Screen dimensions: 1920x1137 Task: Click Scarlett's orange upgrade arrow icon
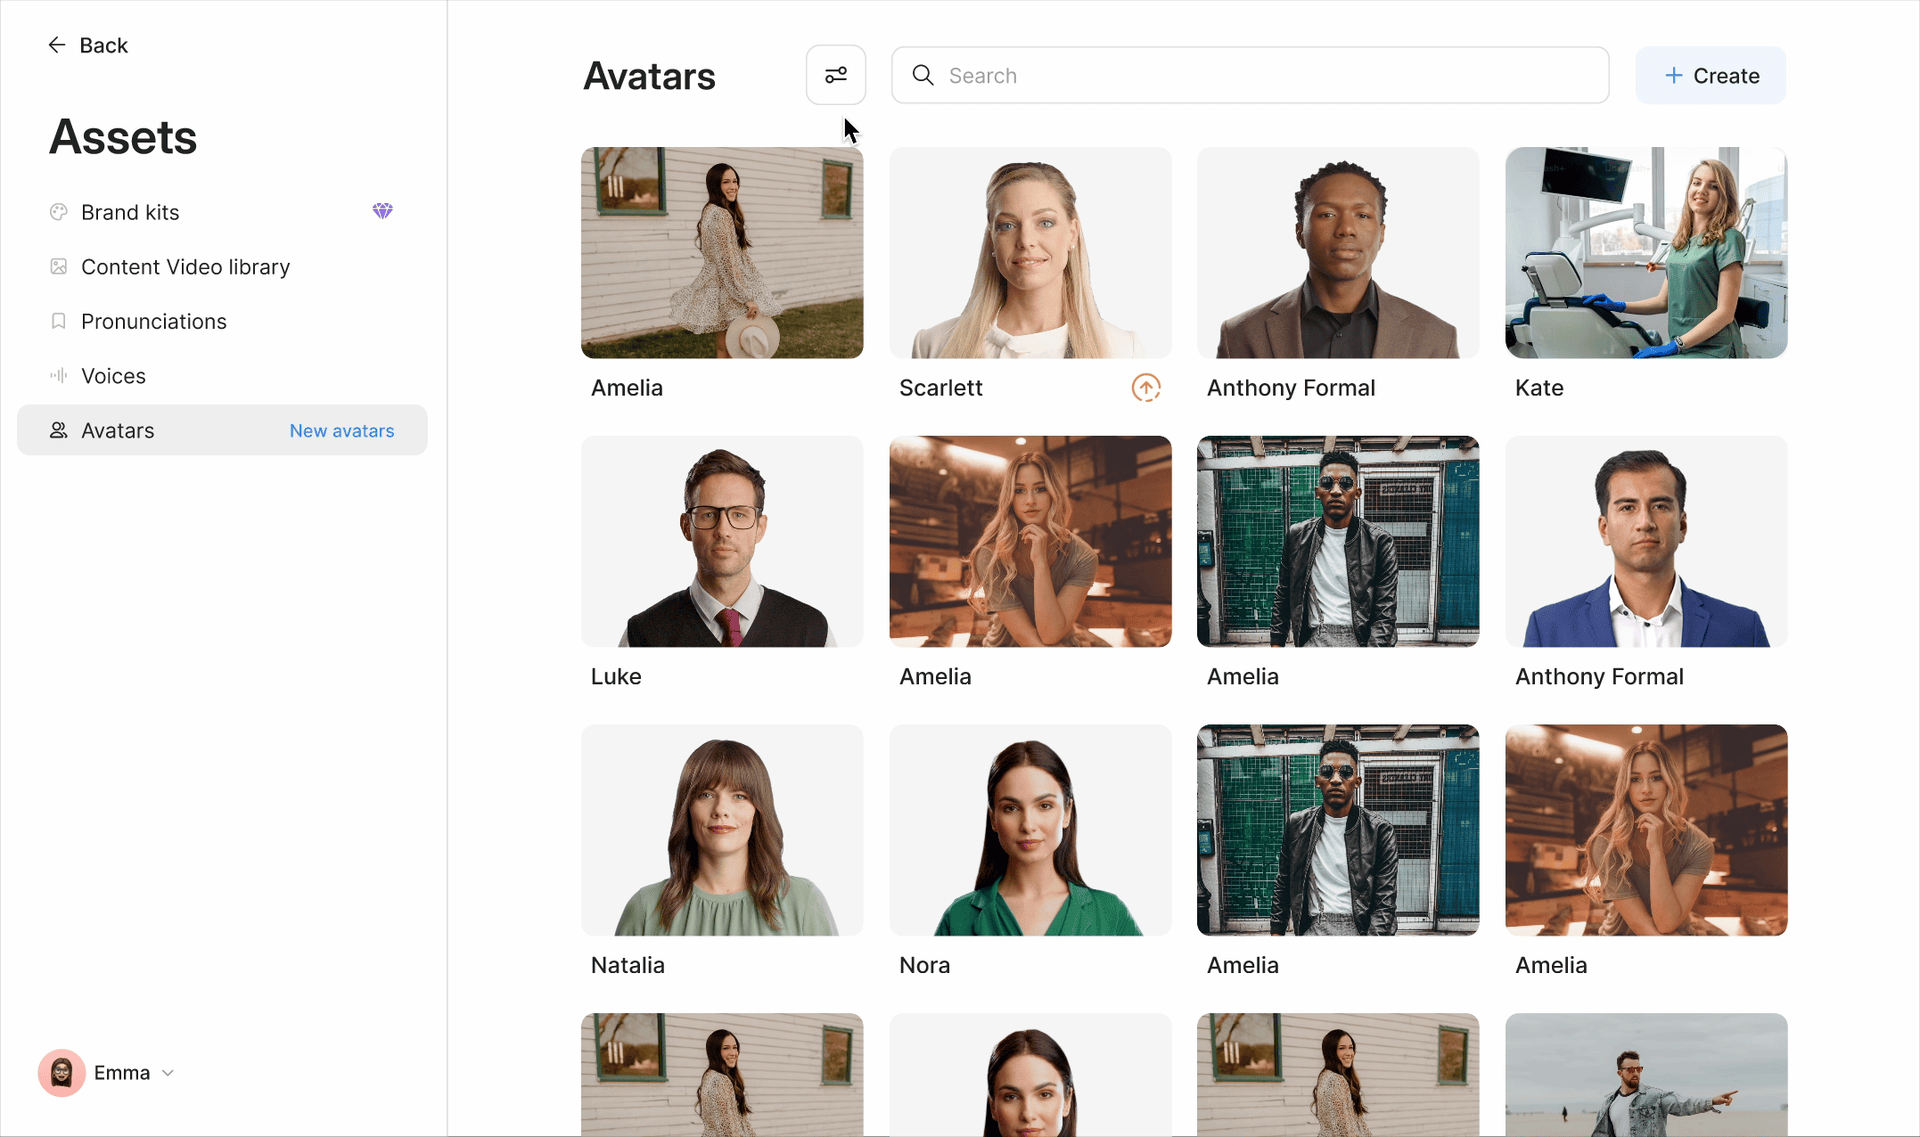tap(1145, 388)
